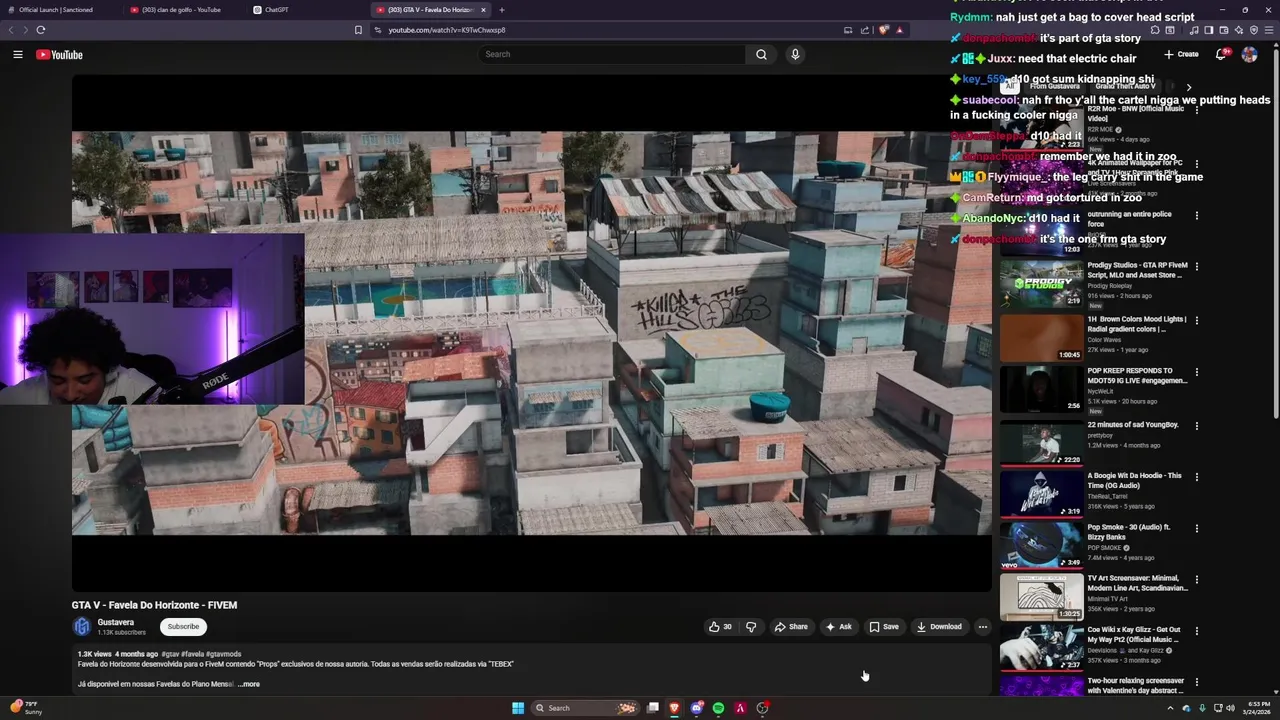Open the browser main hamburger menu
1280x720 pixels.
click(1270, 30)
